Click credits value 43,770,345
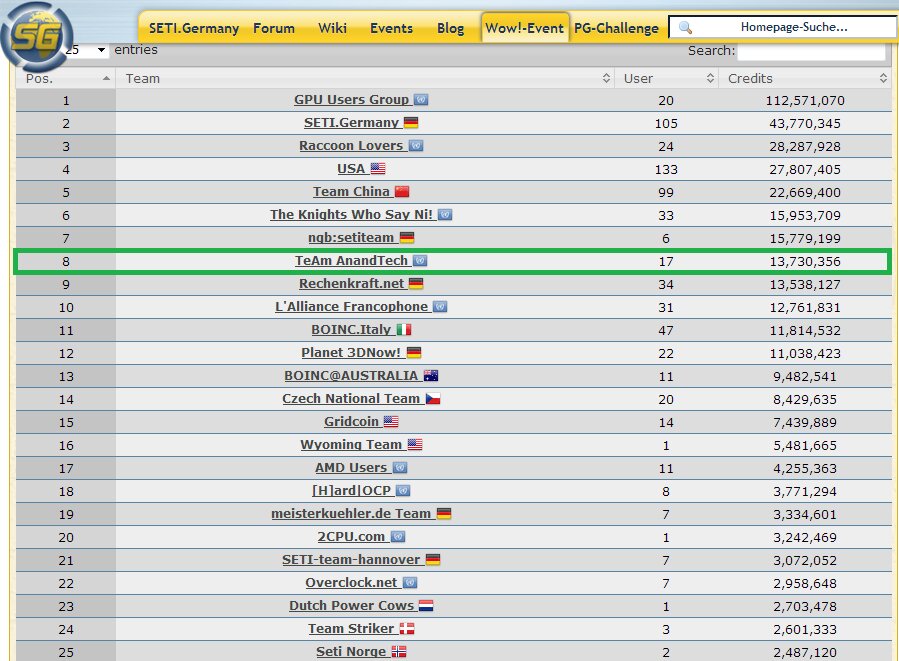 click(x=805, y=123)
